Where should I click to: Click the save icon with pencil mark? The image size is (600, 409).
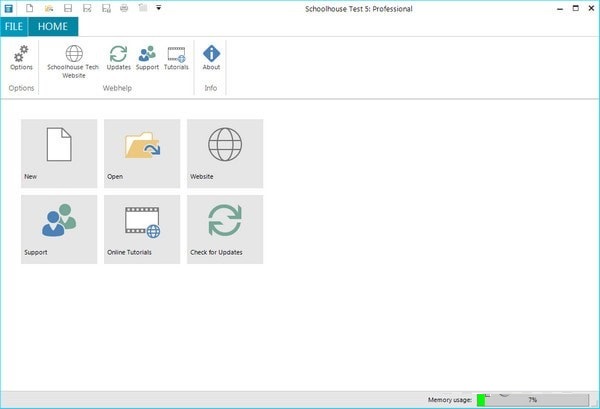click(x=87, y=8)
